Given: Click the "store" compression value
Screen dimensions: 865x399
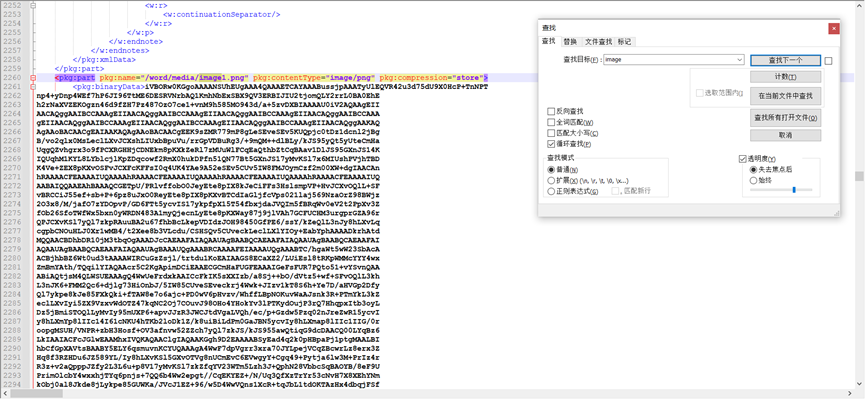Looking at the screenshot, I should pos(468,78).
